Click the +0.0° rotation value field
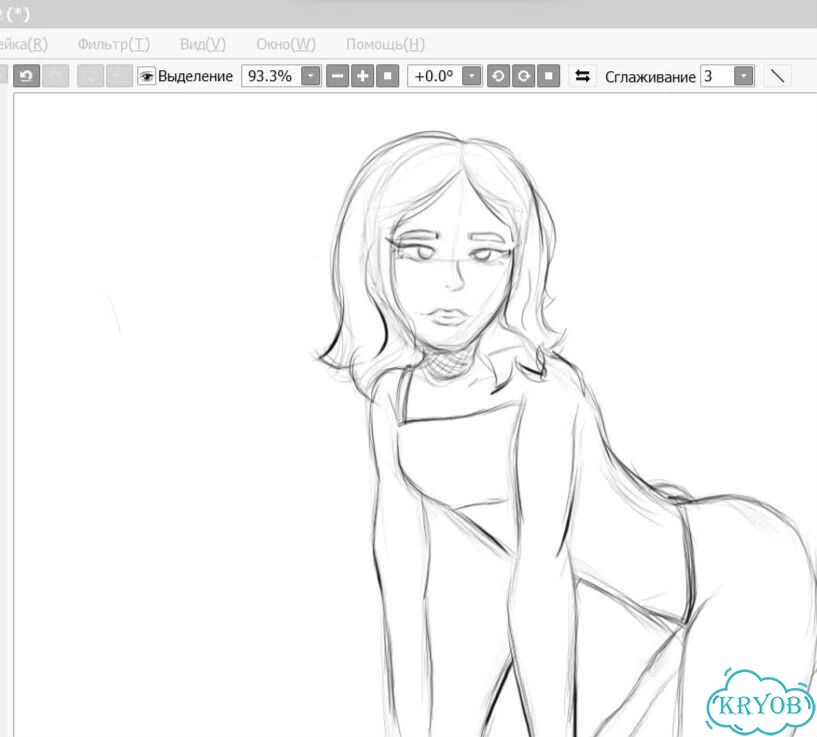The image size is (817, 737). [435, 76]
